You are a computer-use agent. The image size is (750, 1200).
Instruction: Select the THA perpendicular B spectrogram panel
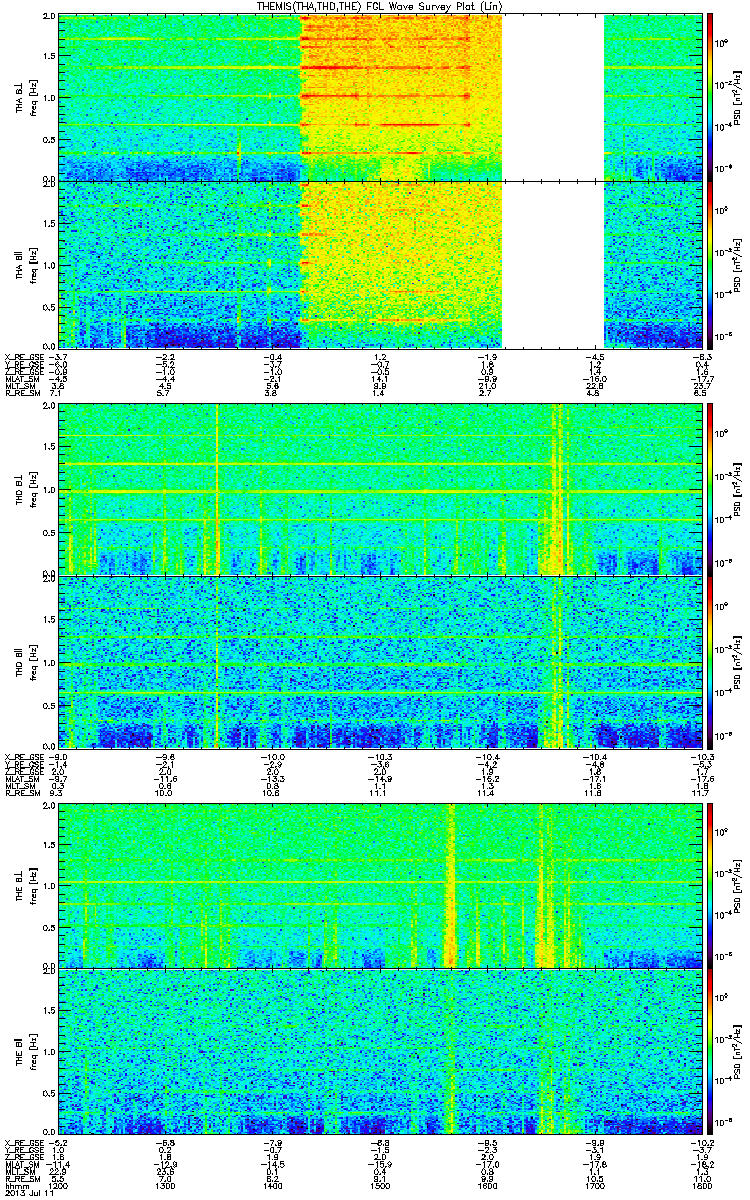380,97
